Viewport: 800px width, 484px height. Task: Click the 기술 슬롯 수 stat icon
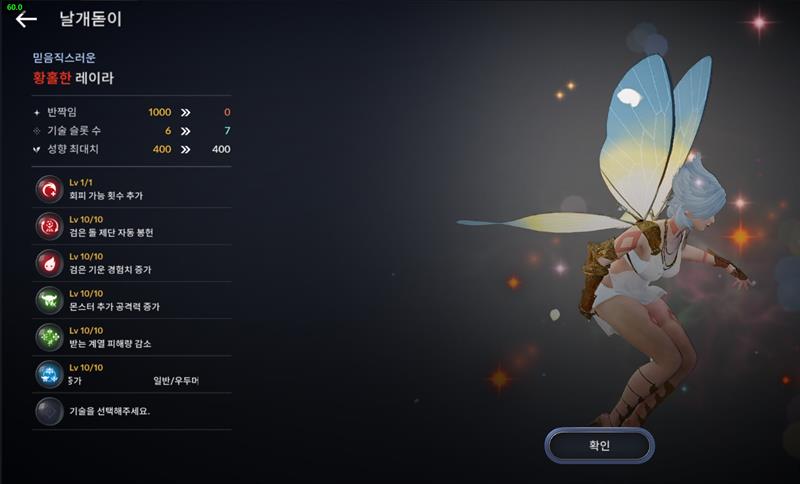(37, 131)
